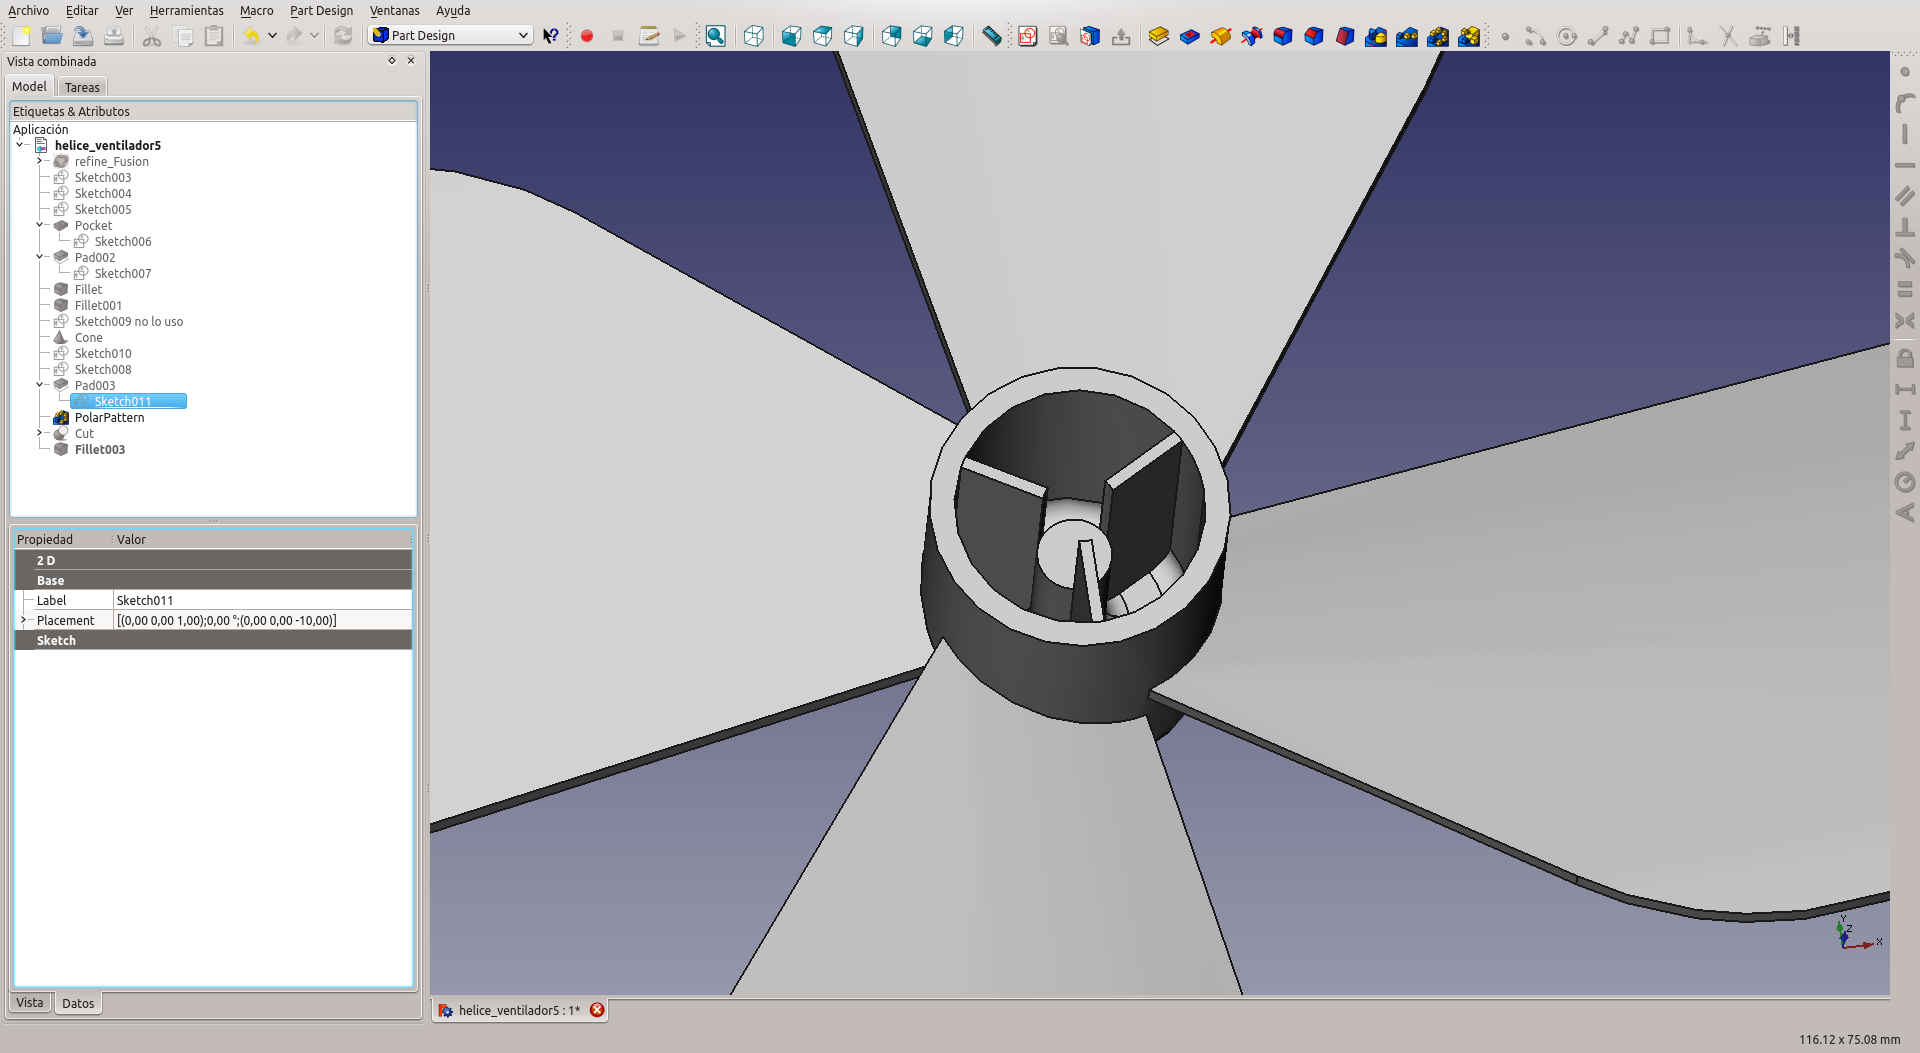The width and height of the screenshot is (1920, 1053).
Task: Open the redo history dropdown arrow
Action: [x=314, y=36]
